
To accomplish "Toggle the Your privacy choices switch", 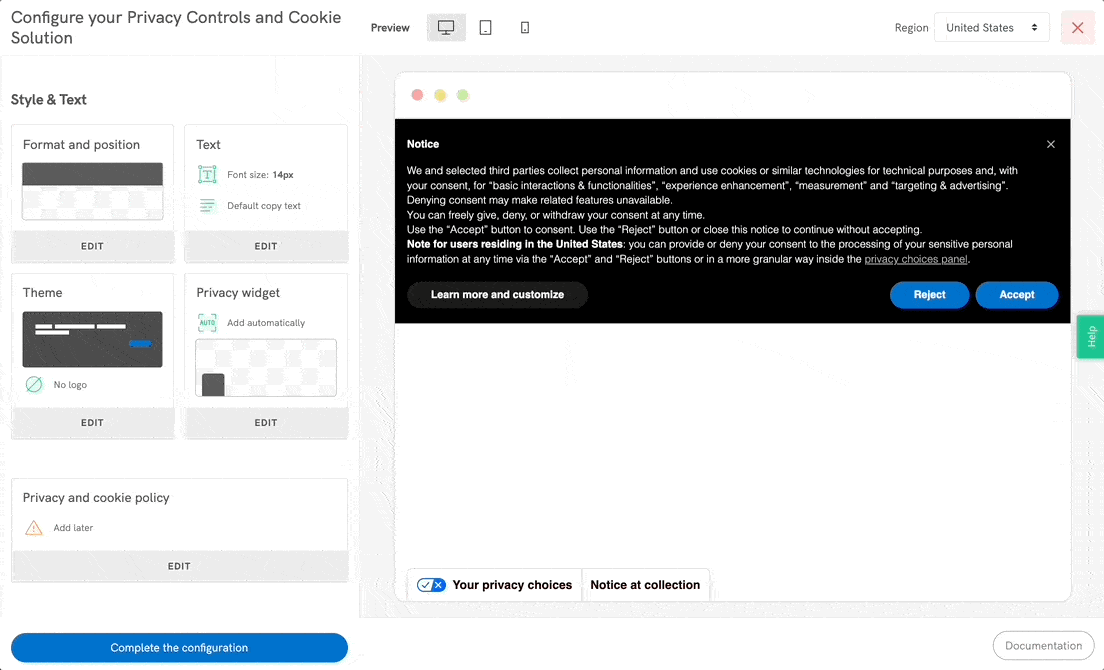I will click(431, 585).
